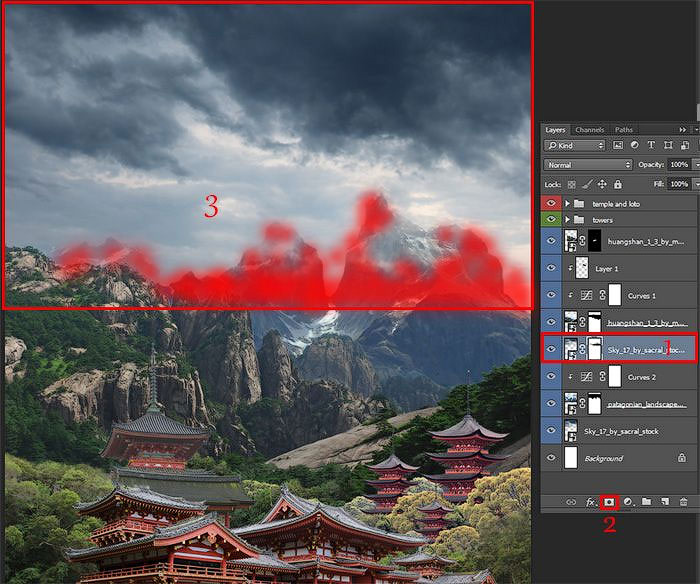
Task: Filter for shape layers icon
Action: 668,145
